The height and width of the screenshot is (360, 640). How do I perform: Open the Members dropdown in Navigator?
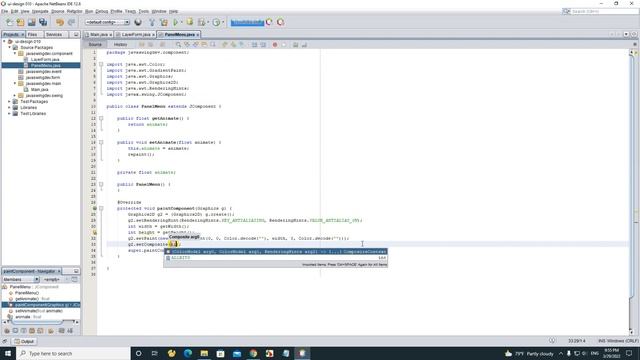tap(20, 279)
